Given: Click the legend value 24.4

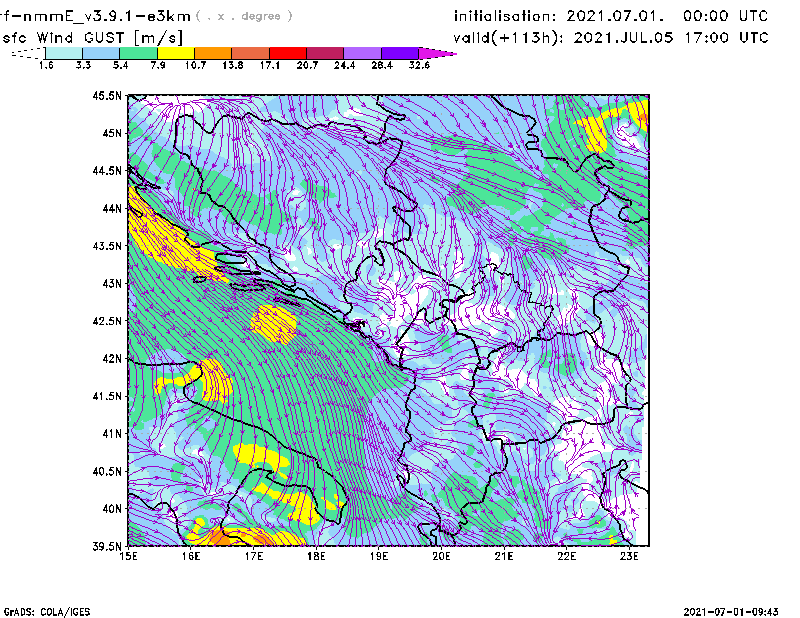Looking at the screenshot, I should [344, 65].
